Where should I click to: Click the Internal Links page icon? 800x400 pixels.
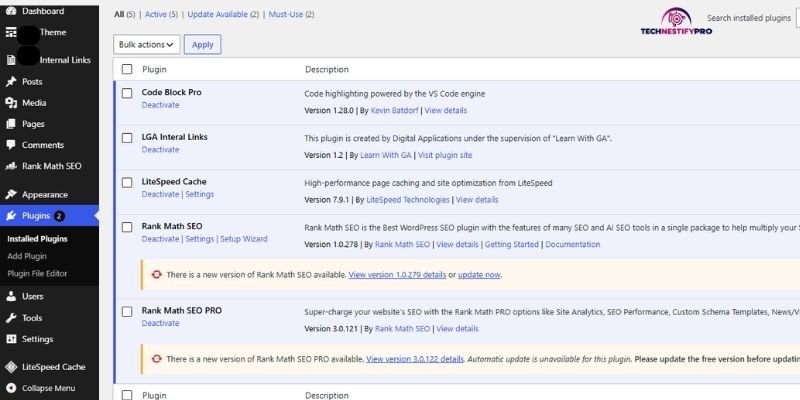tap(11, 60)
